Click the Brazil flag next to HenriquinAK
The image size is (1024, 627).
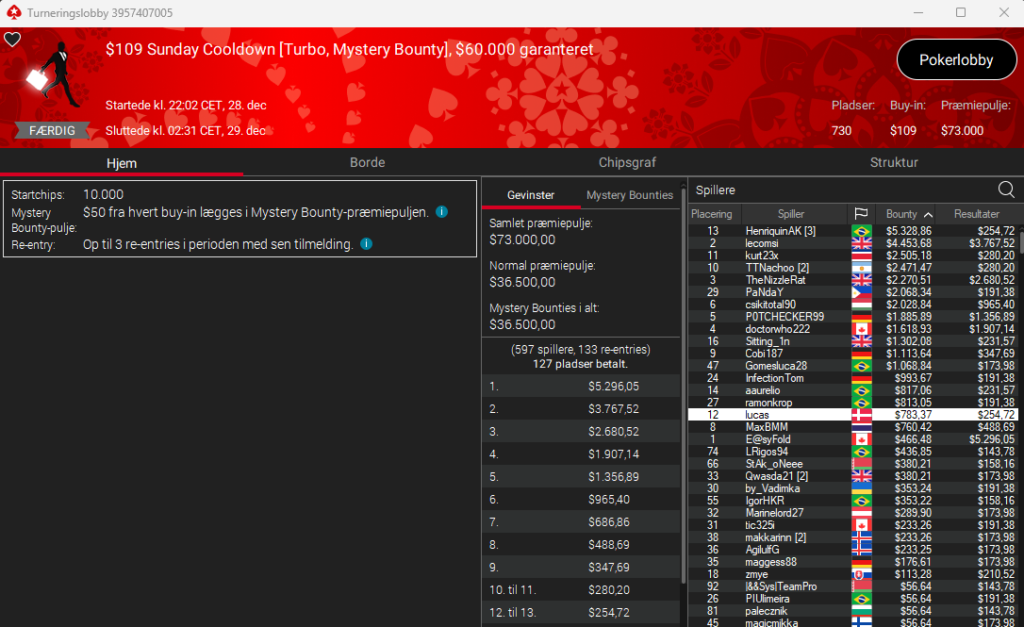860,231
